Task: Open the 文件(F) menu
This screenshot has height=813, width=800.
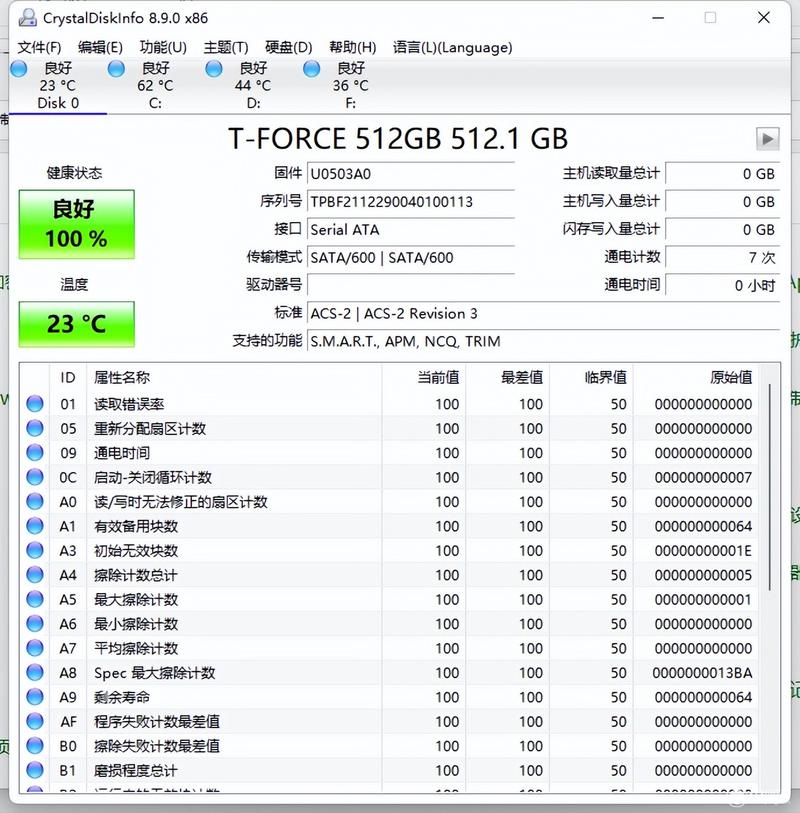Action: coord(39,48)
